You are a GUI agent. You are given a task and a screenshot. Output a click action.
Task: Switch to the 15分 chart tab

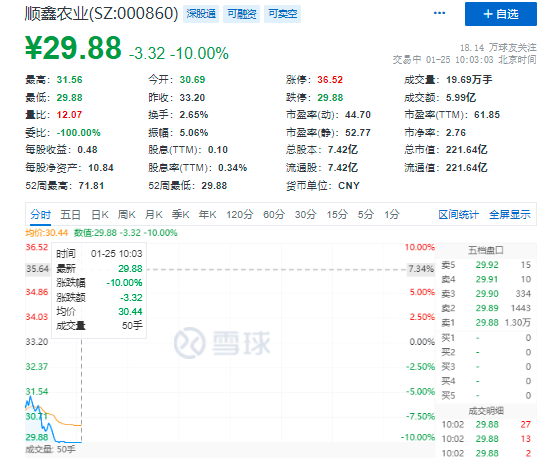[337, 214]
